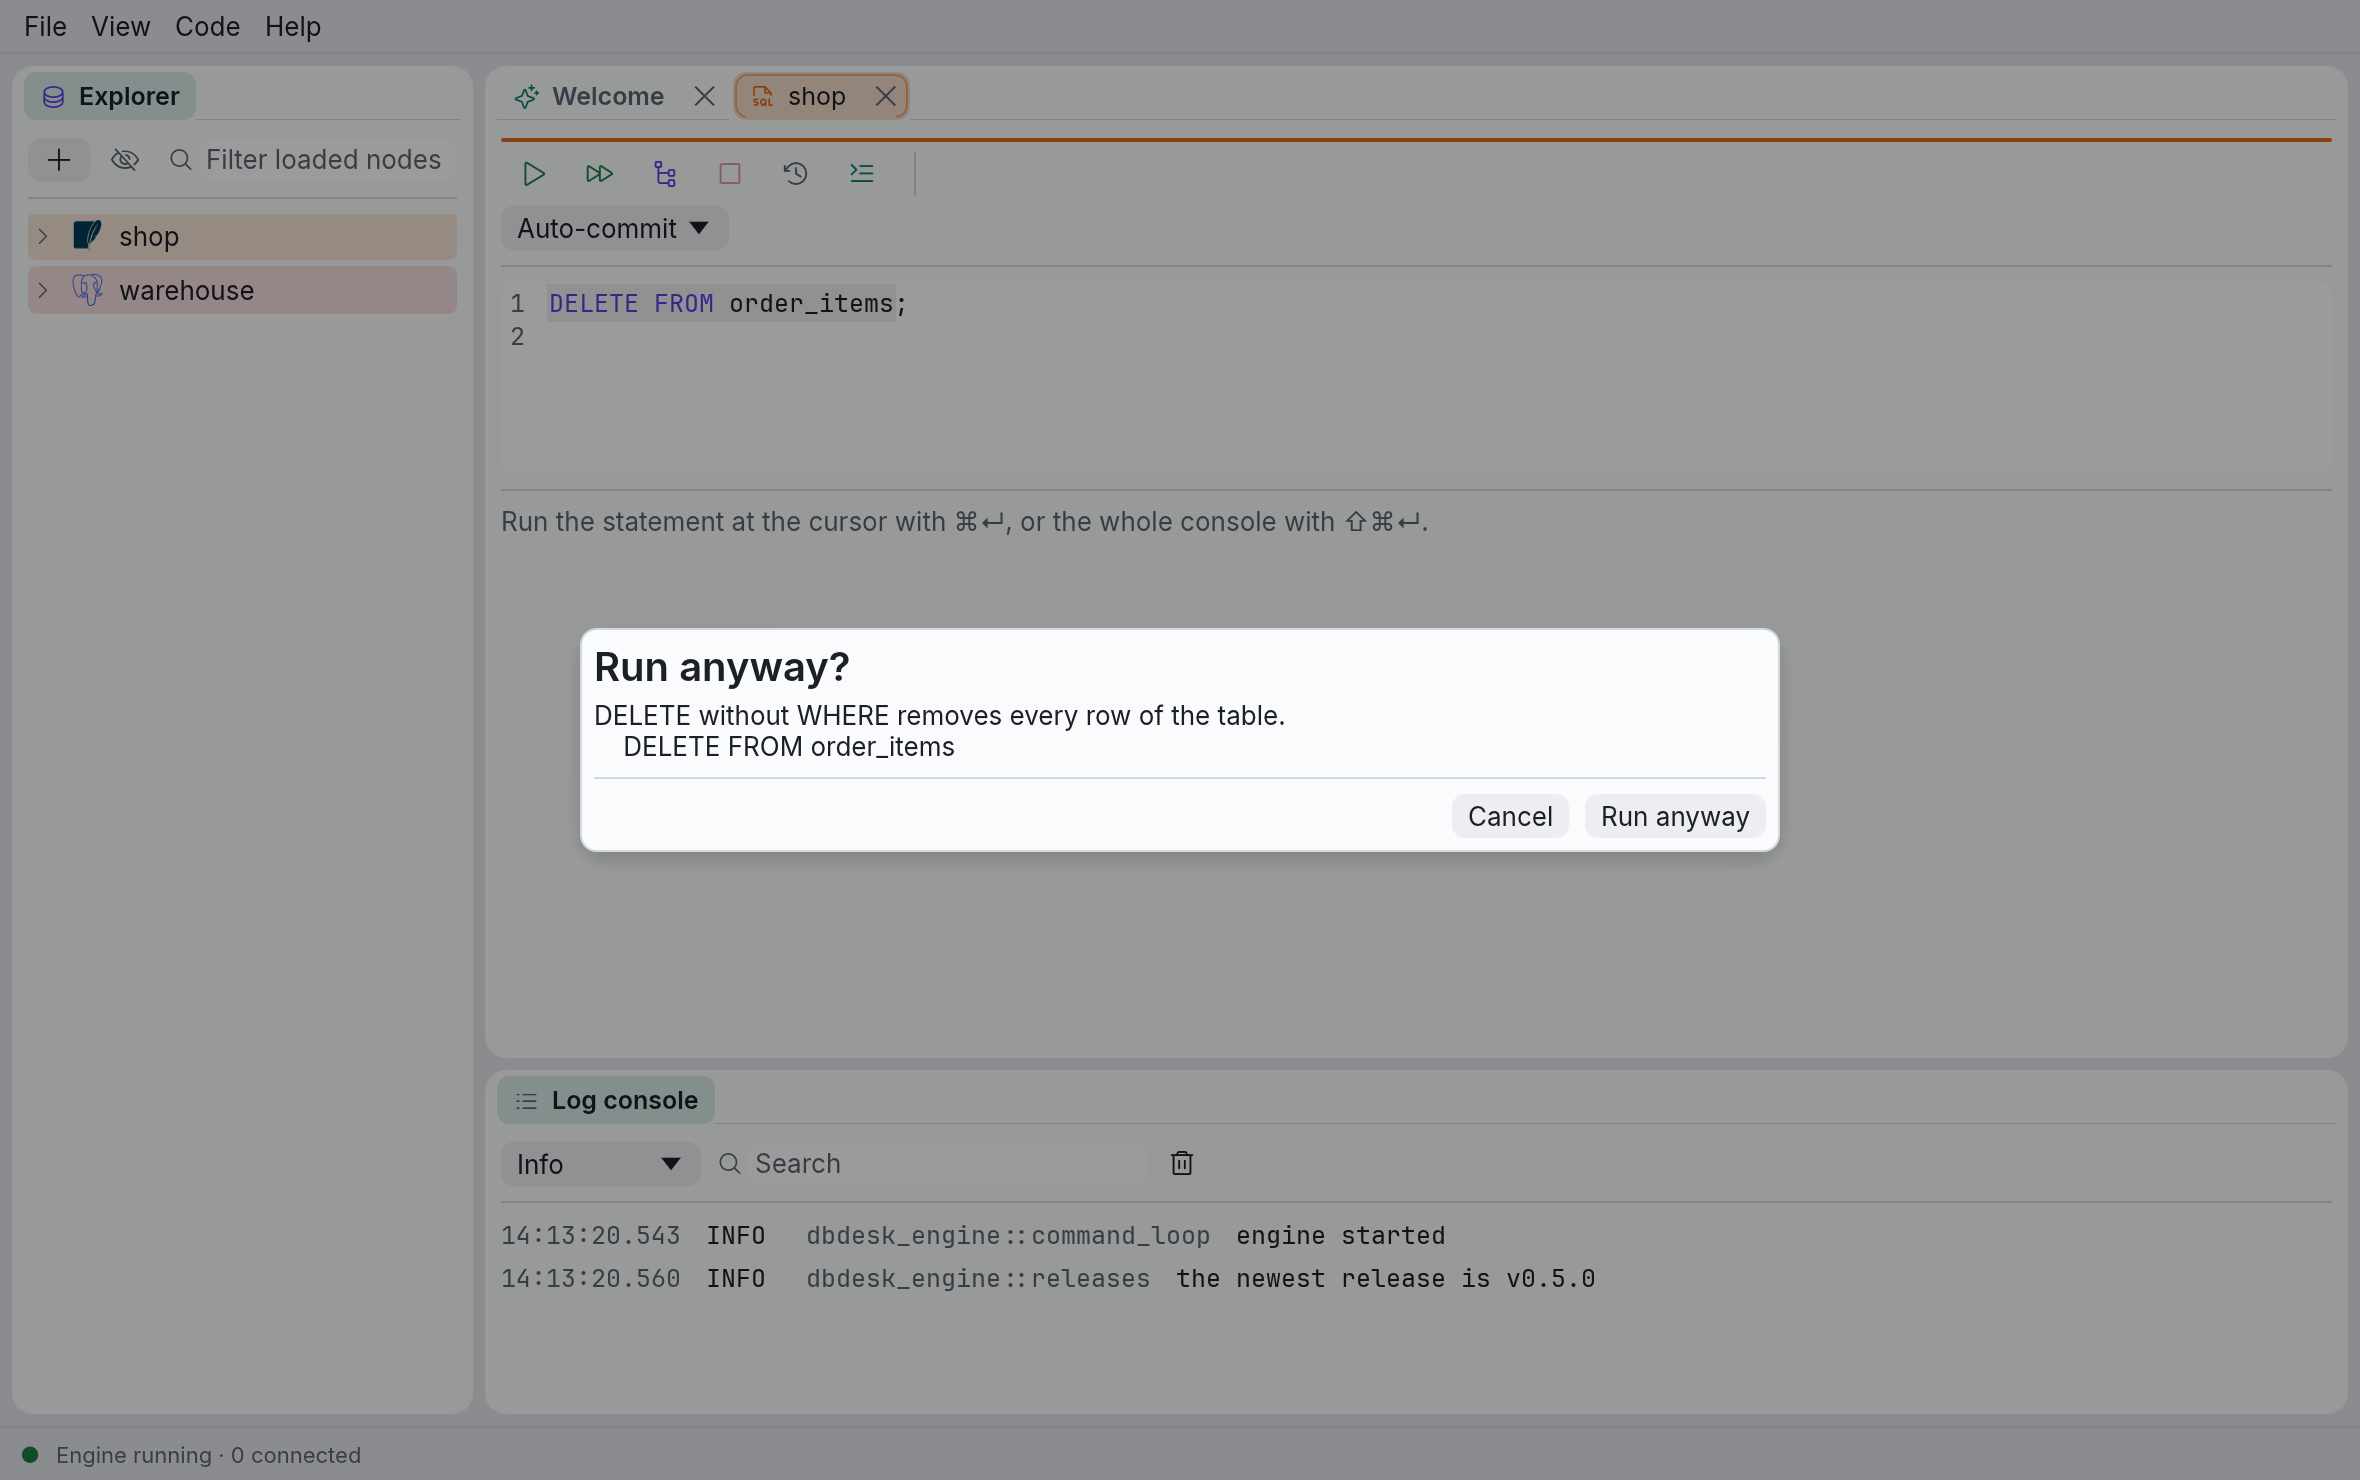Click the SQL file icon on shop tab
This screenshot has width=2360, height=1480.
[x=762, y=97]
